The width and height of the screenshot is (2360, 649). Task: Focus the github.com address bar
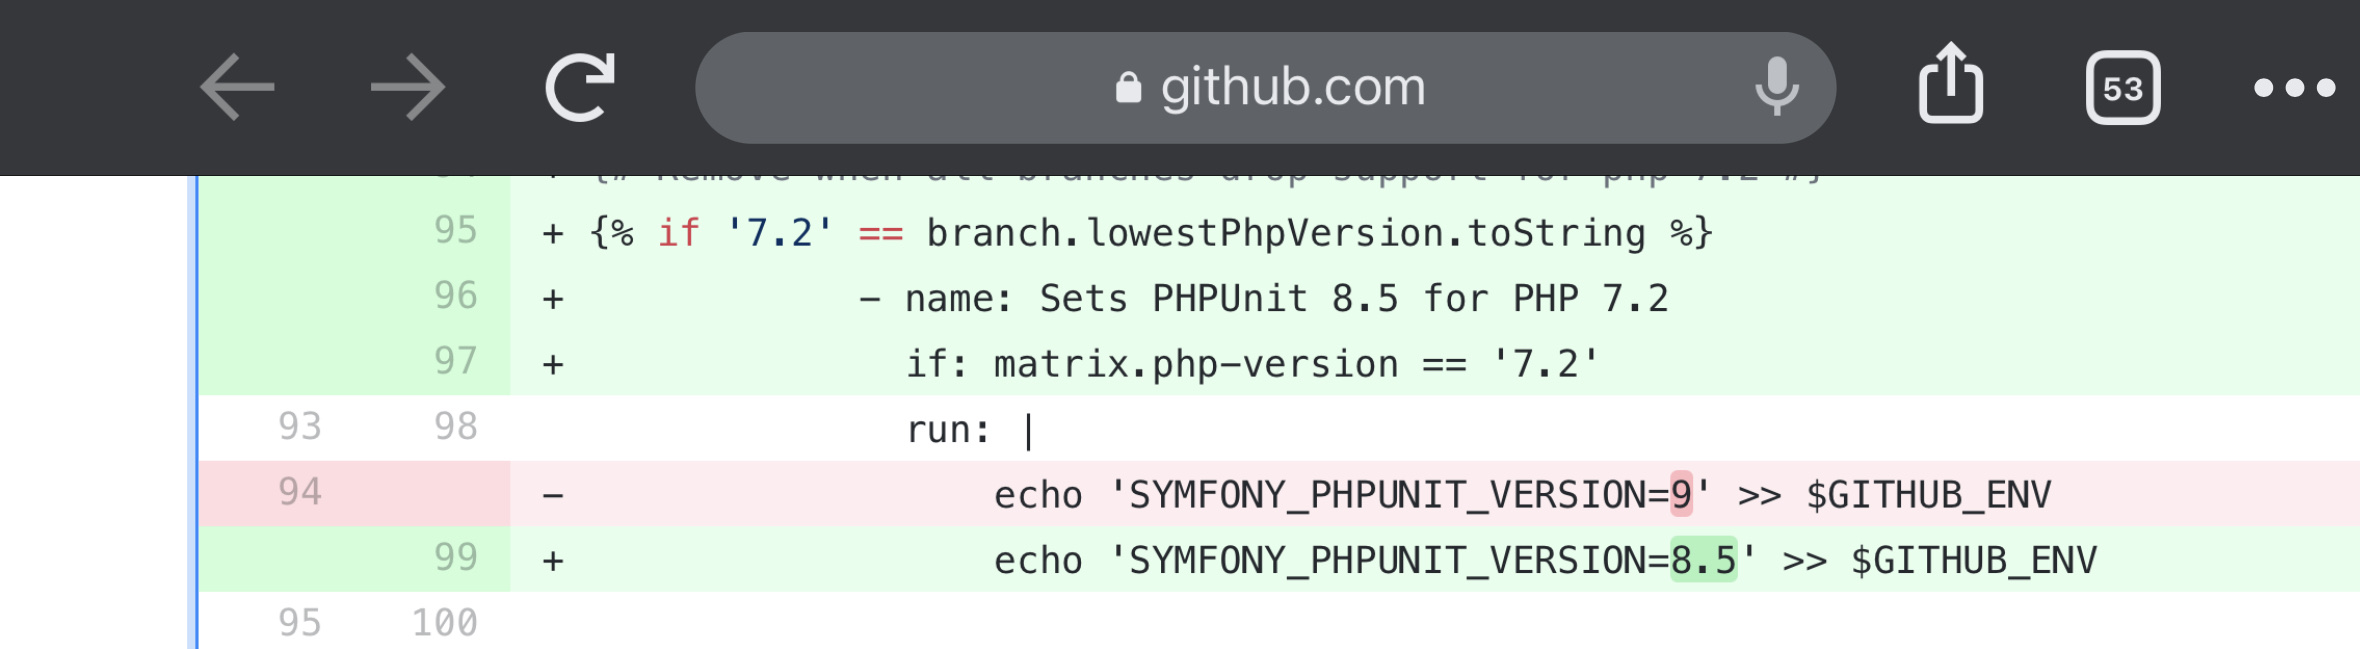[1265, 88]
